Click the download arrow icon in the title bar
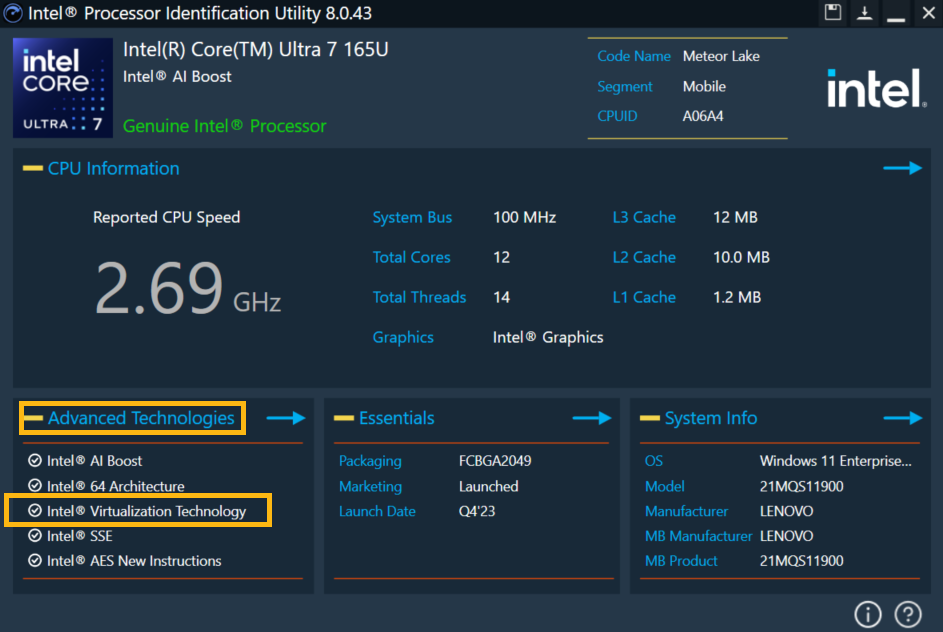 pos(863,13)
